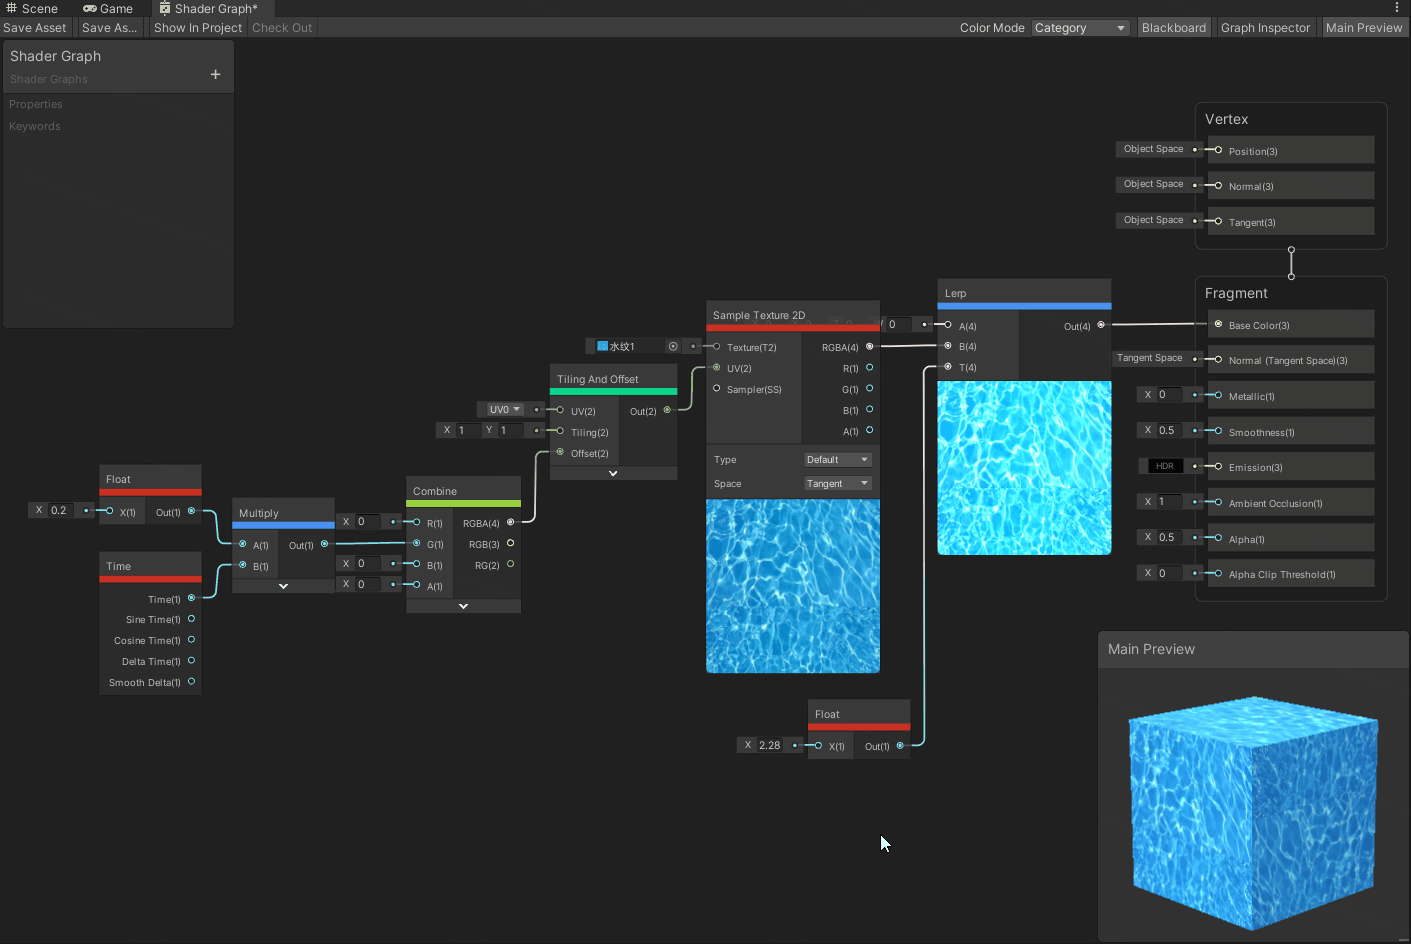Screen dimensions: 1411x944
Task: Click the Multiply Out(1) output port
Action: point(324,544)
